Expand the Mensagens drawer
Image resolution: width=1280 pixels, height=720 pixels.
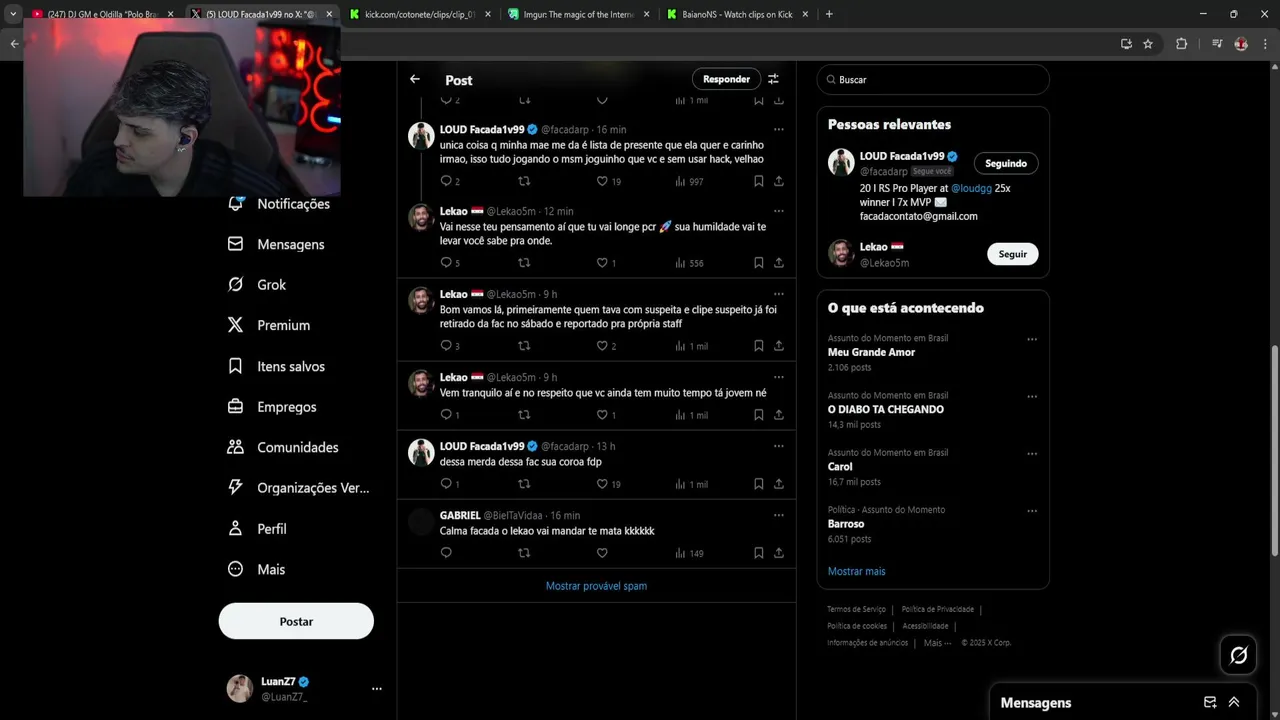(1234, 702)
